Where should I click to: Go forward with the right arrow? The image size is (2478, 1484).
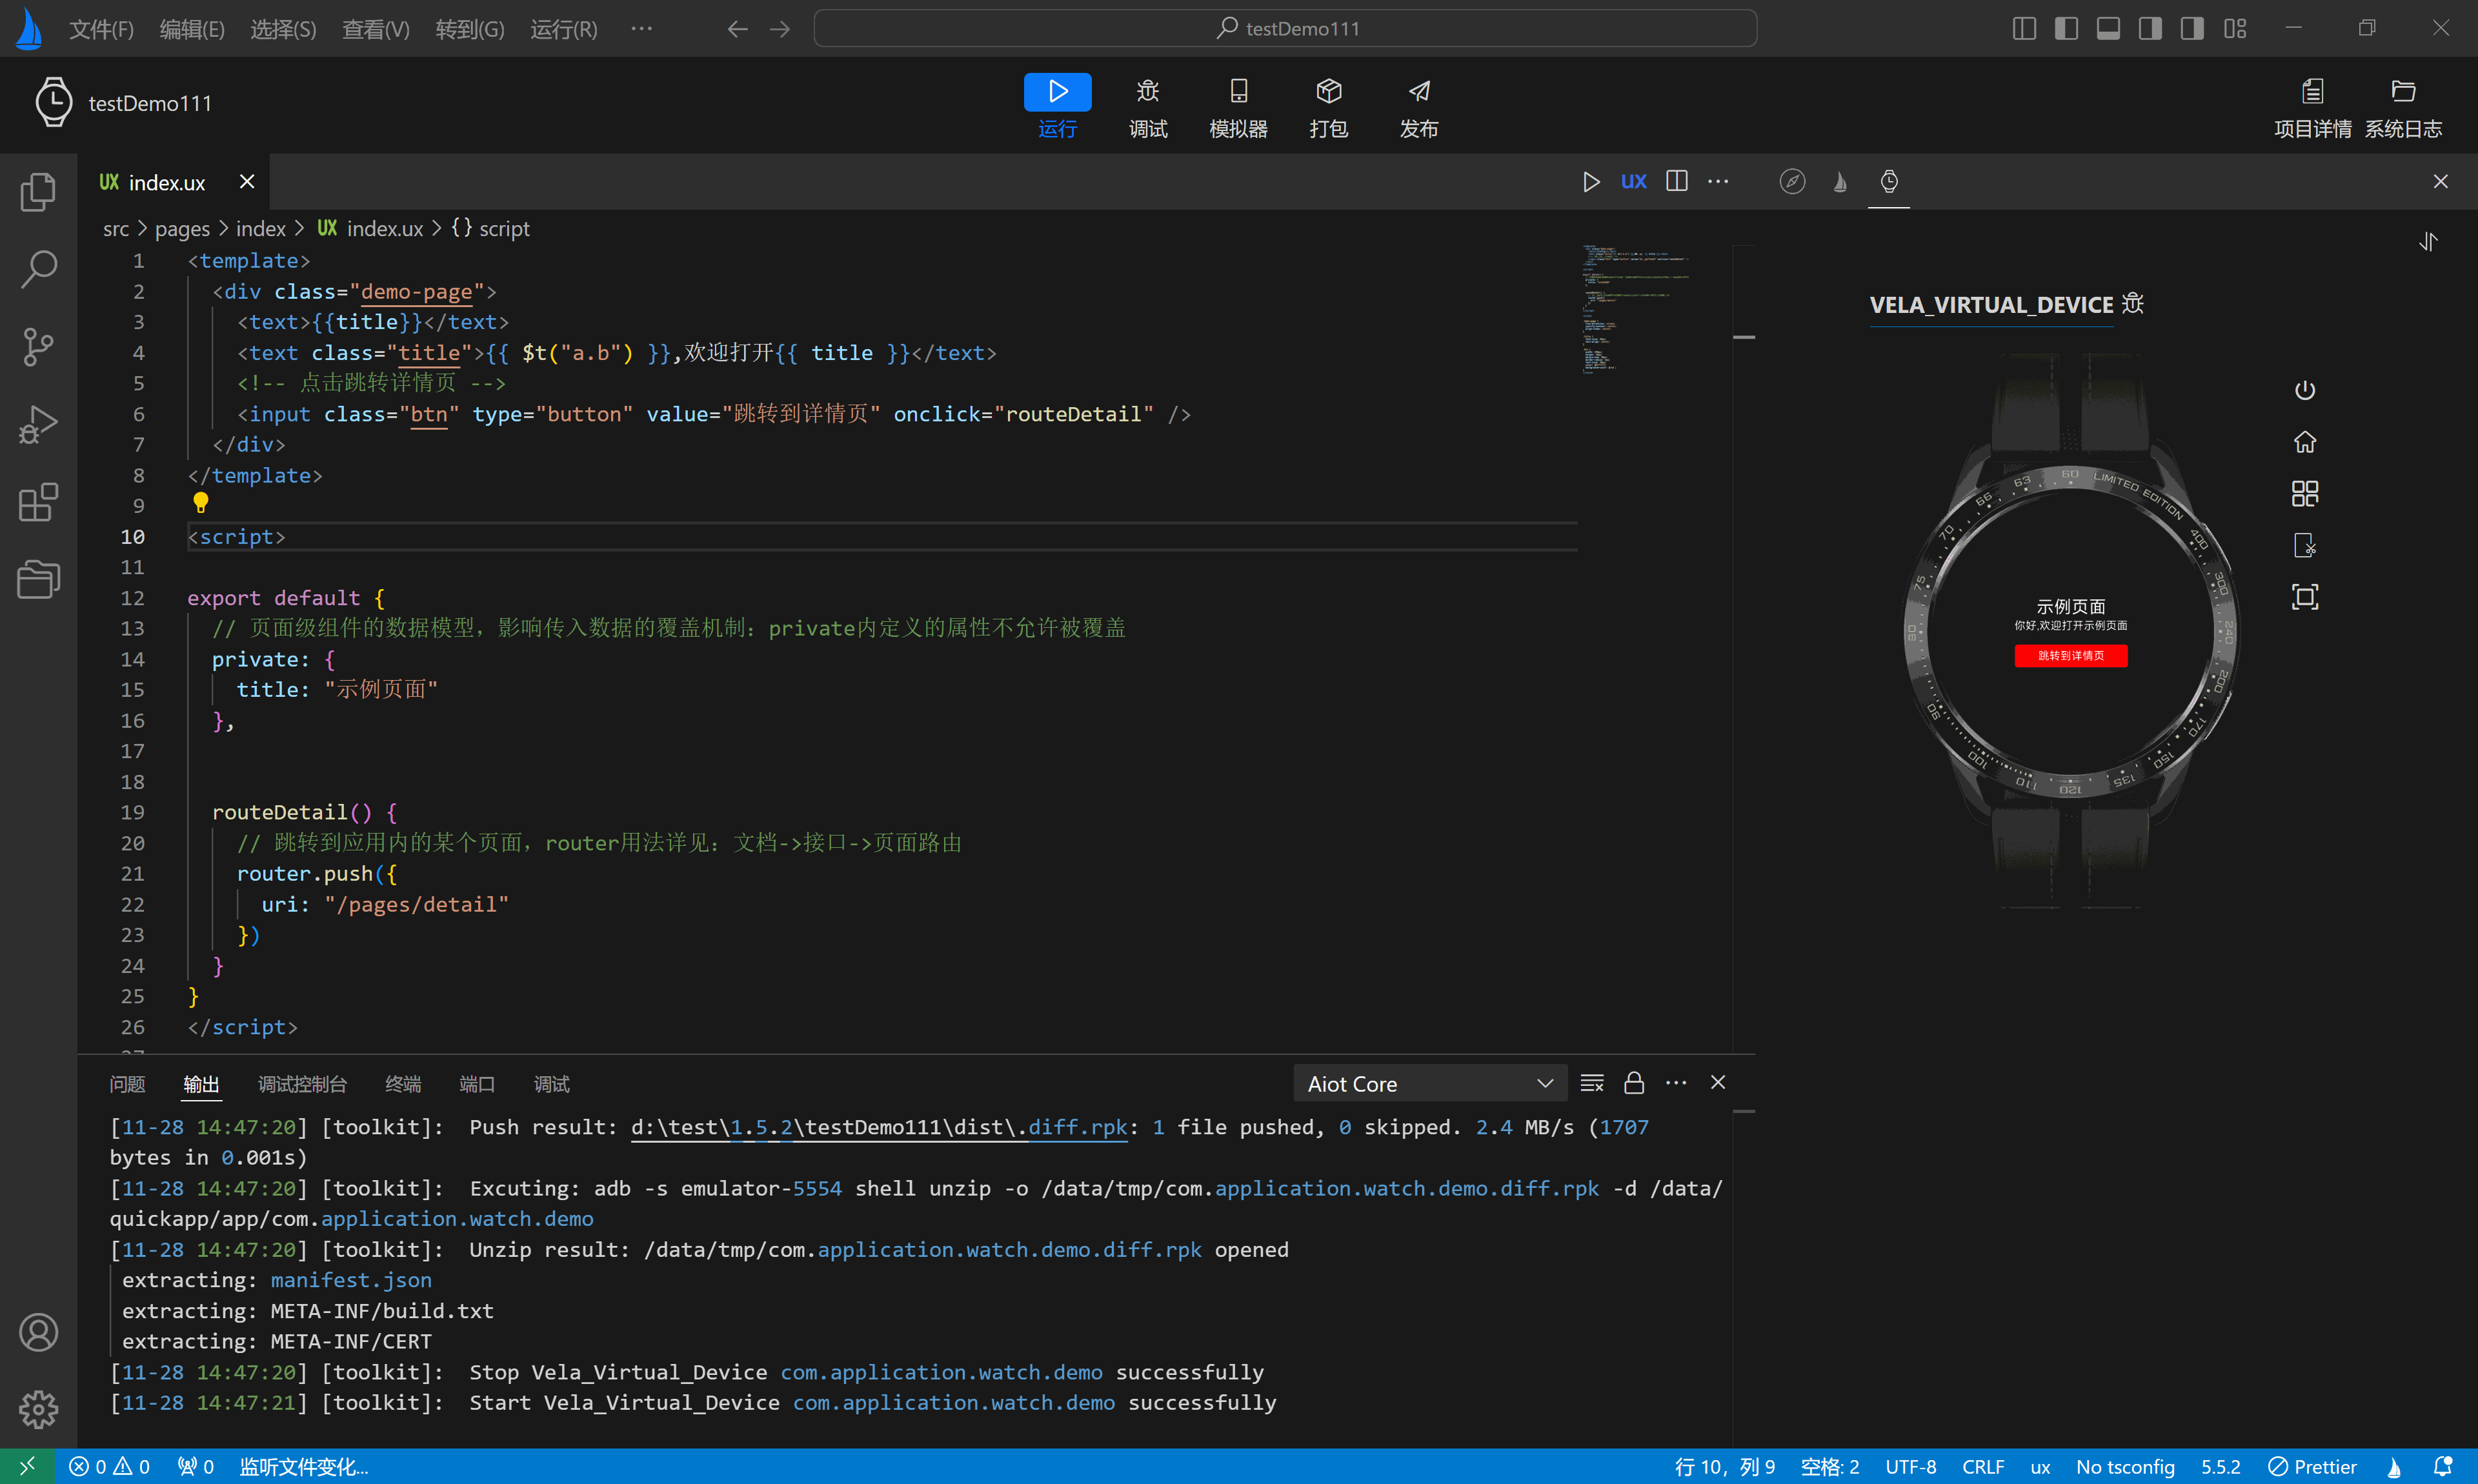tap(780, 29)
